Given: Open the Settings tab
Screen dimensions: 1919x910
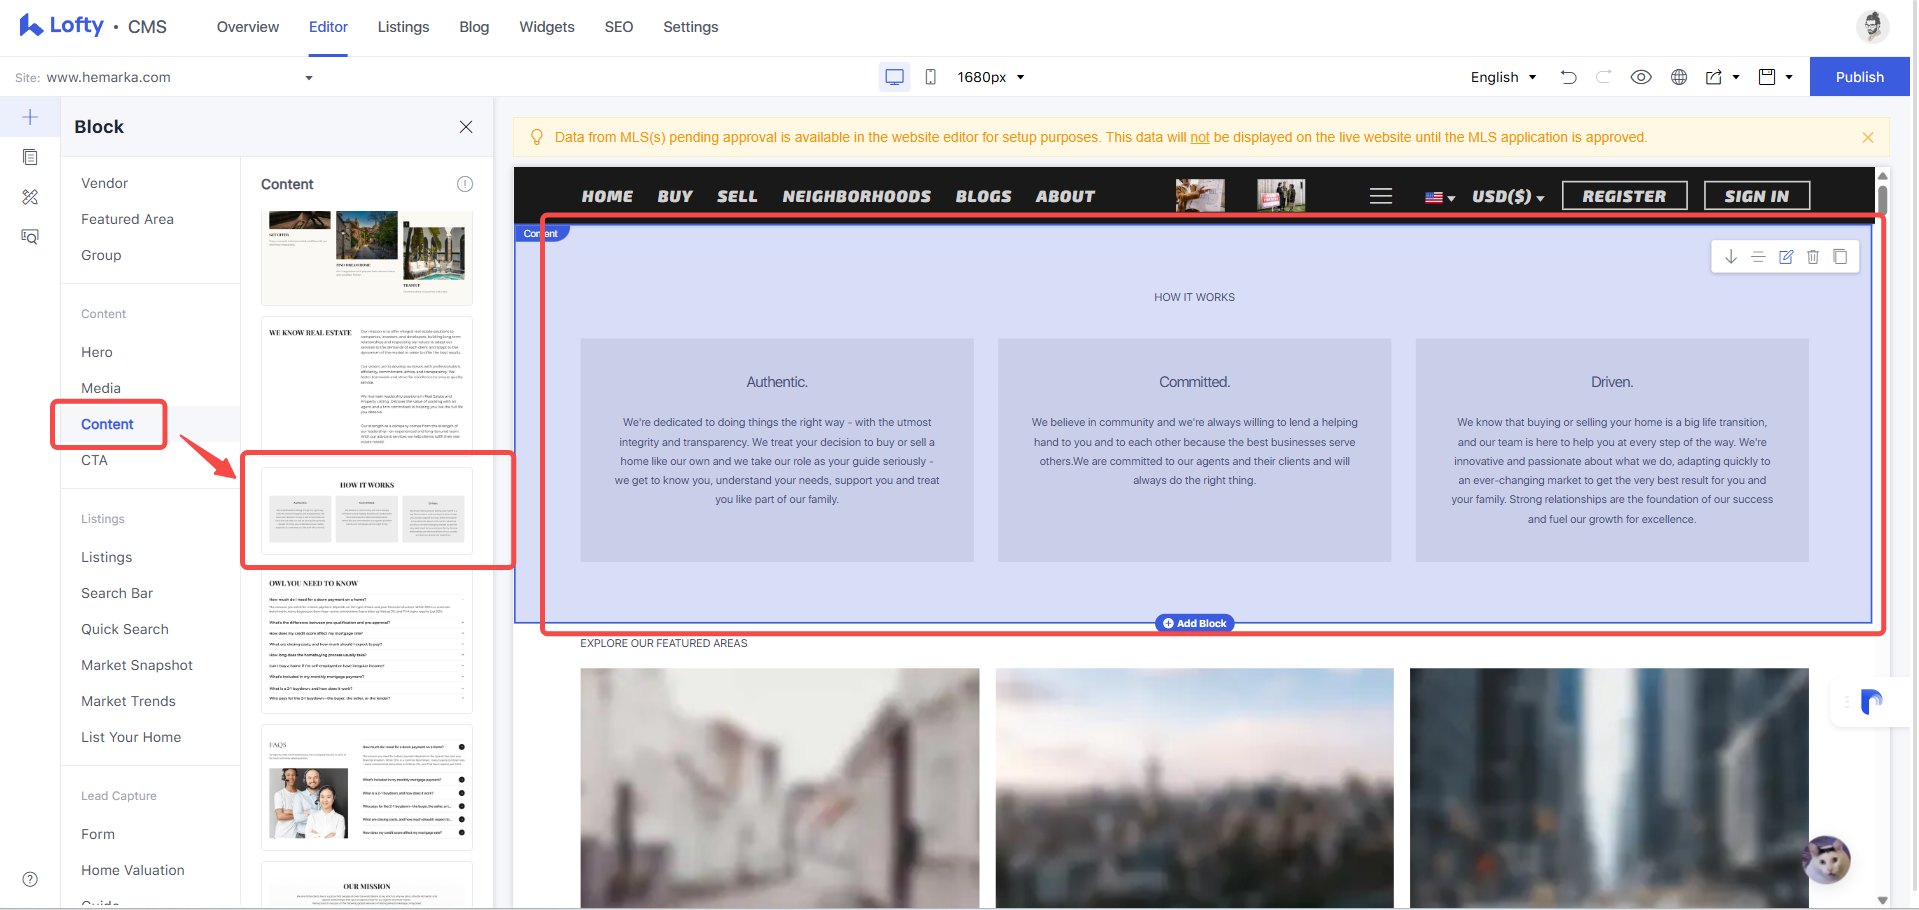Looking at the screenshot, I should [x=691, y=27].
